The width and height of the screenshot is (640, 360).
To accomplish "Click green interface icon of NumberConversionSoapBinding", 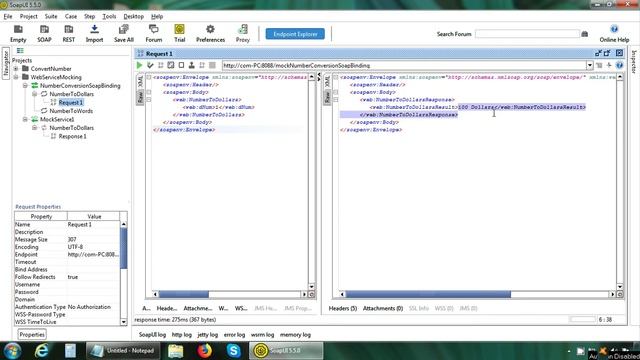I will tap(35, 86).
